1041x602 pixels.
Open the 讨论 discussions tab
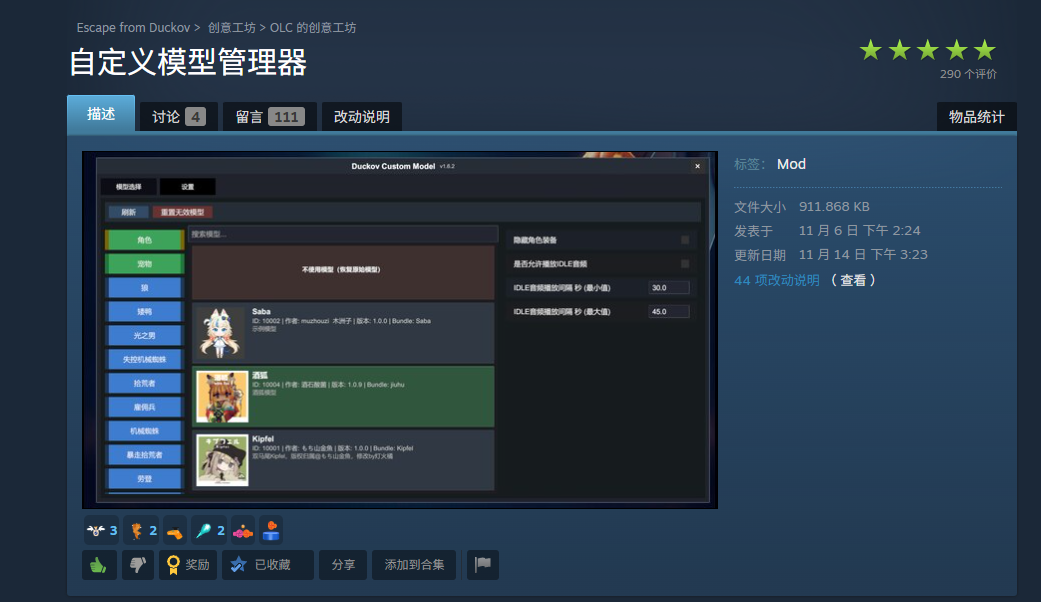(x=177, y=117)
